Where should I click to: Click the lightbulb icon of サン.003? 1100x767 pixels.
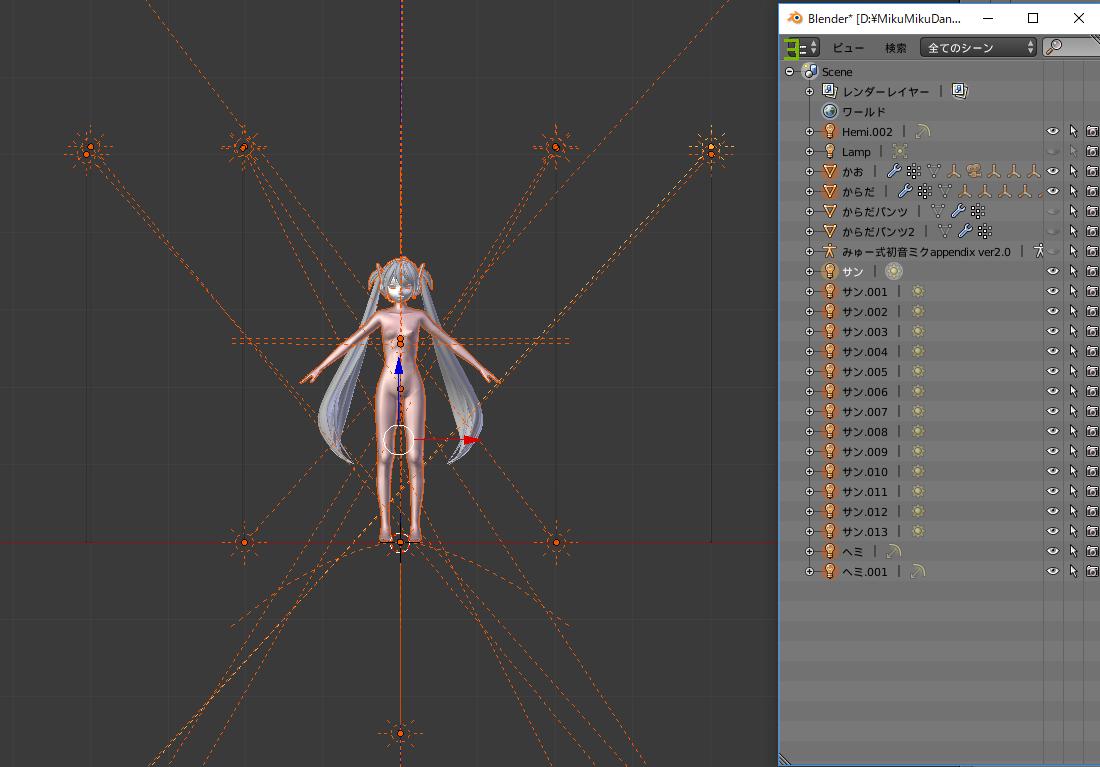tap(830, 331)
